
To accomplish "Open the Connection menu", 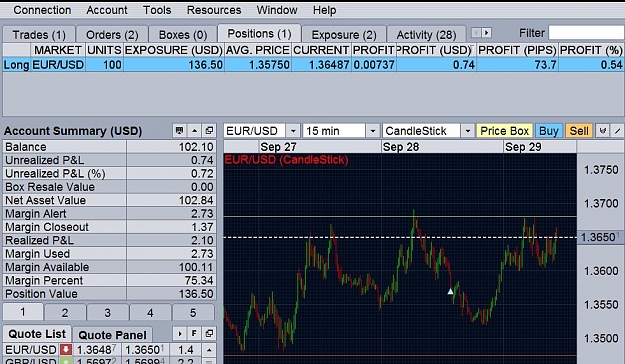I will pyautogui.click(x=42, y=10).
